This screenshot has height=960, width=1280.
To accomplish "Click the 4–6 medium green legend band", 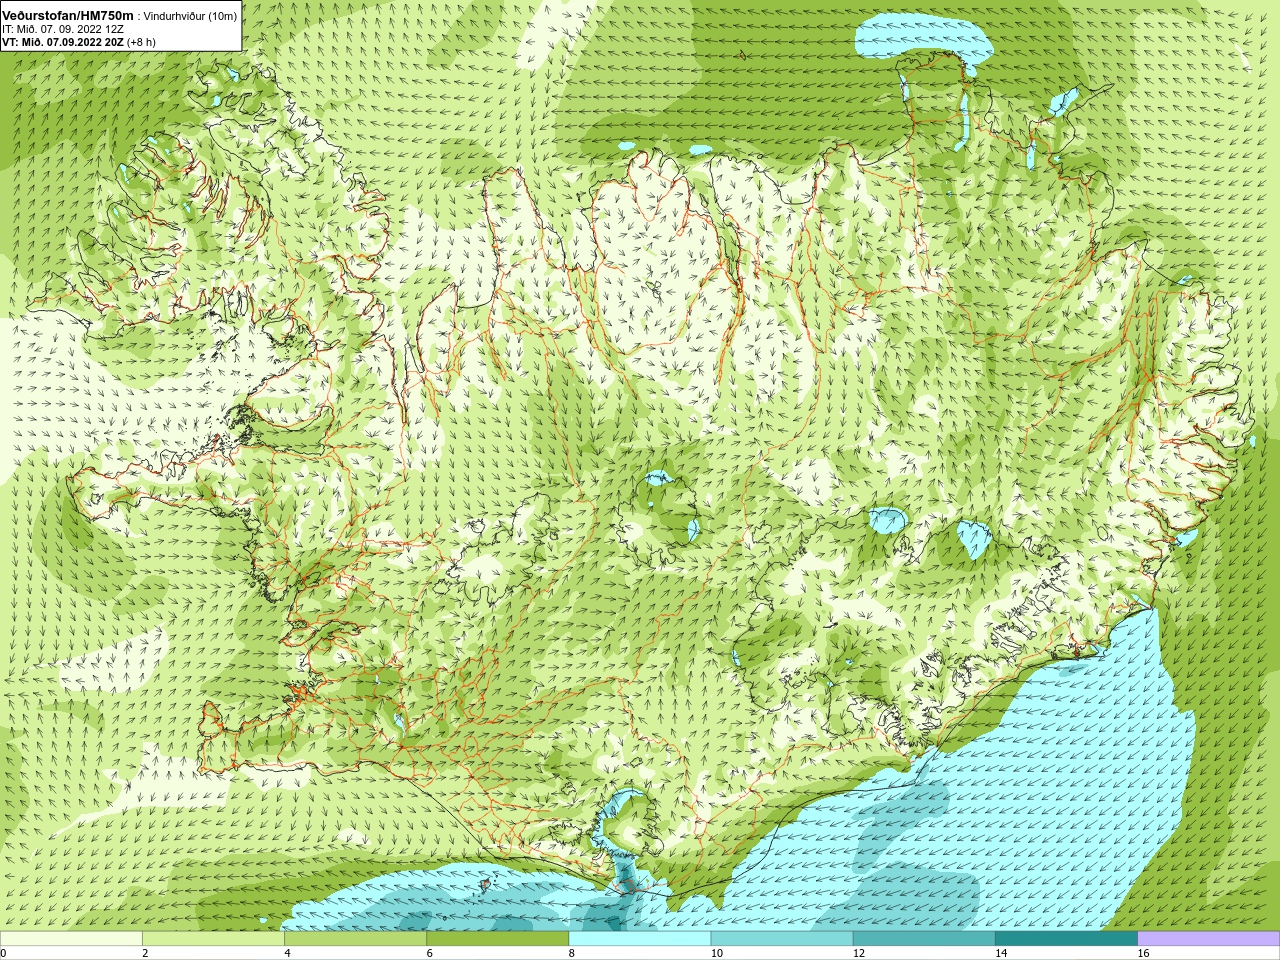I will coord(355,939).
